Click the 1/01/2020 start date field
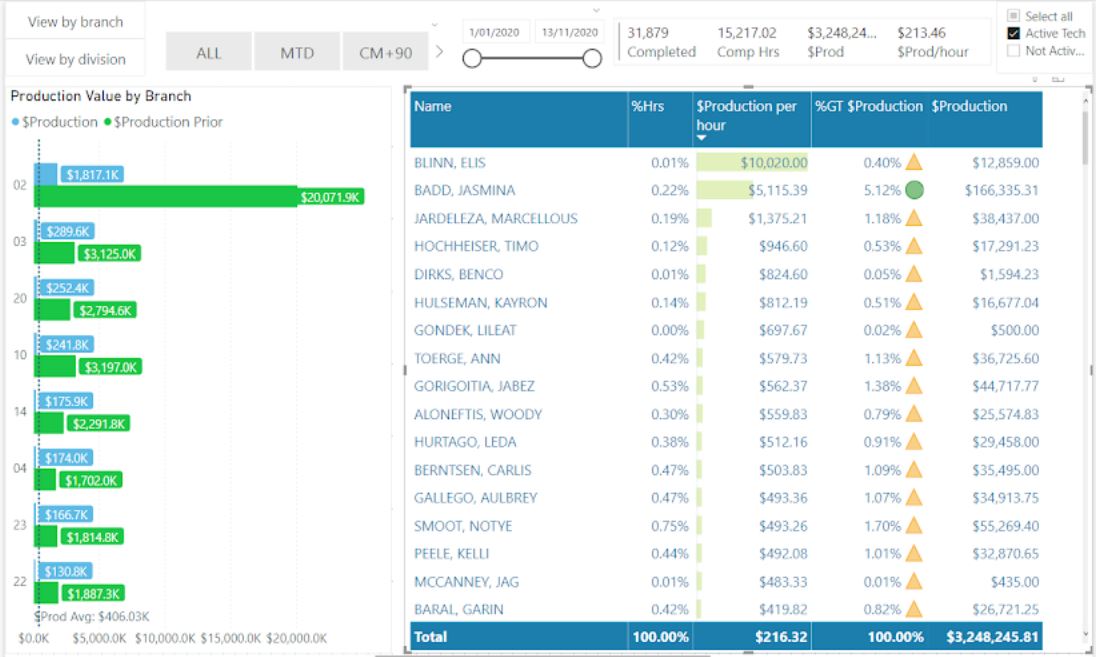 point(496,31)
